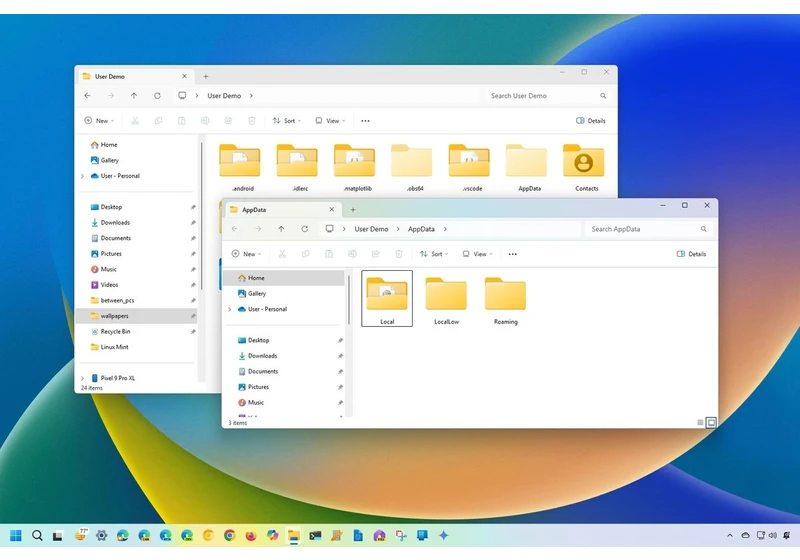Click Share icon in AppData window toolbar
Viewport: 800px width, 560px height.
[x=376, y=254]
